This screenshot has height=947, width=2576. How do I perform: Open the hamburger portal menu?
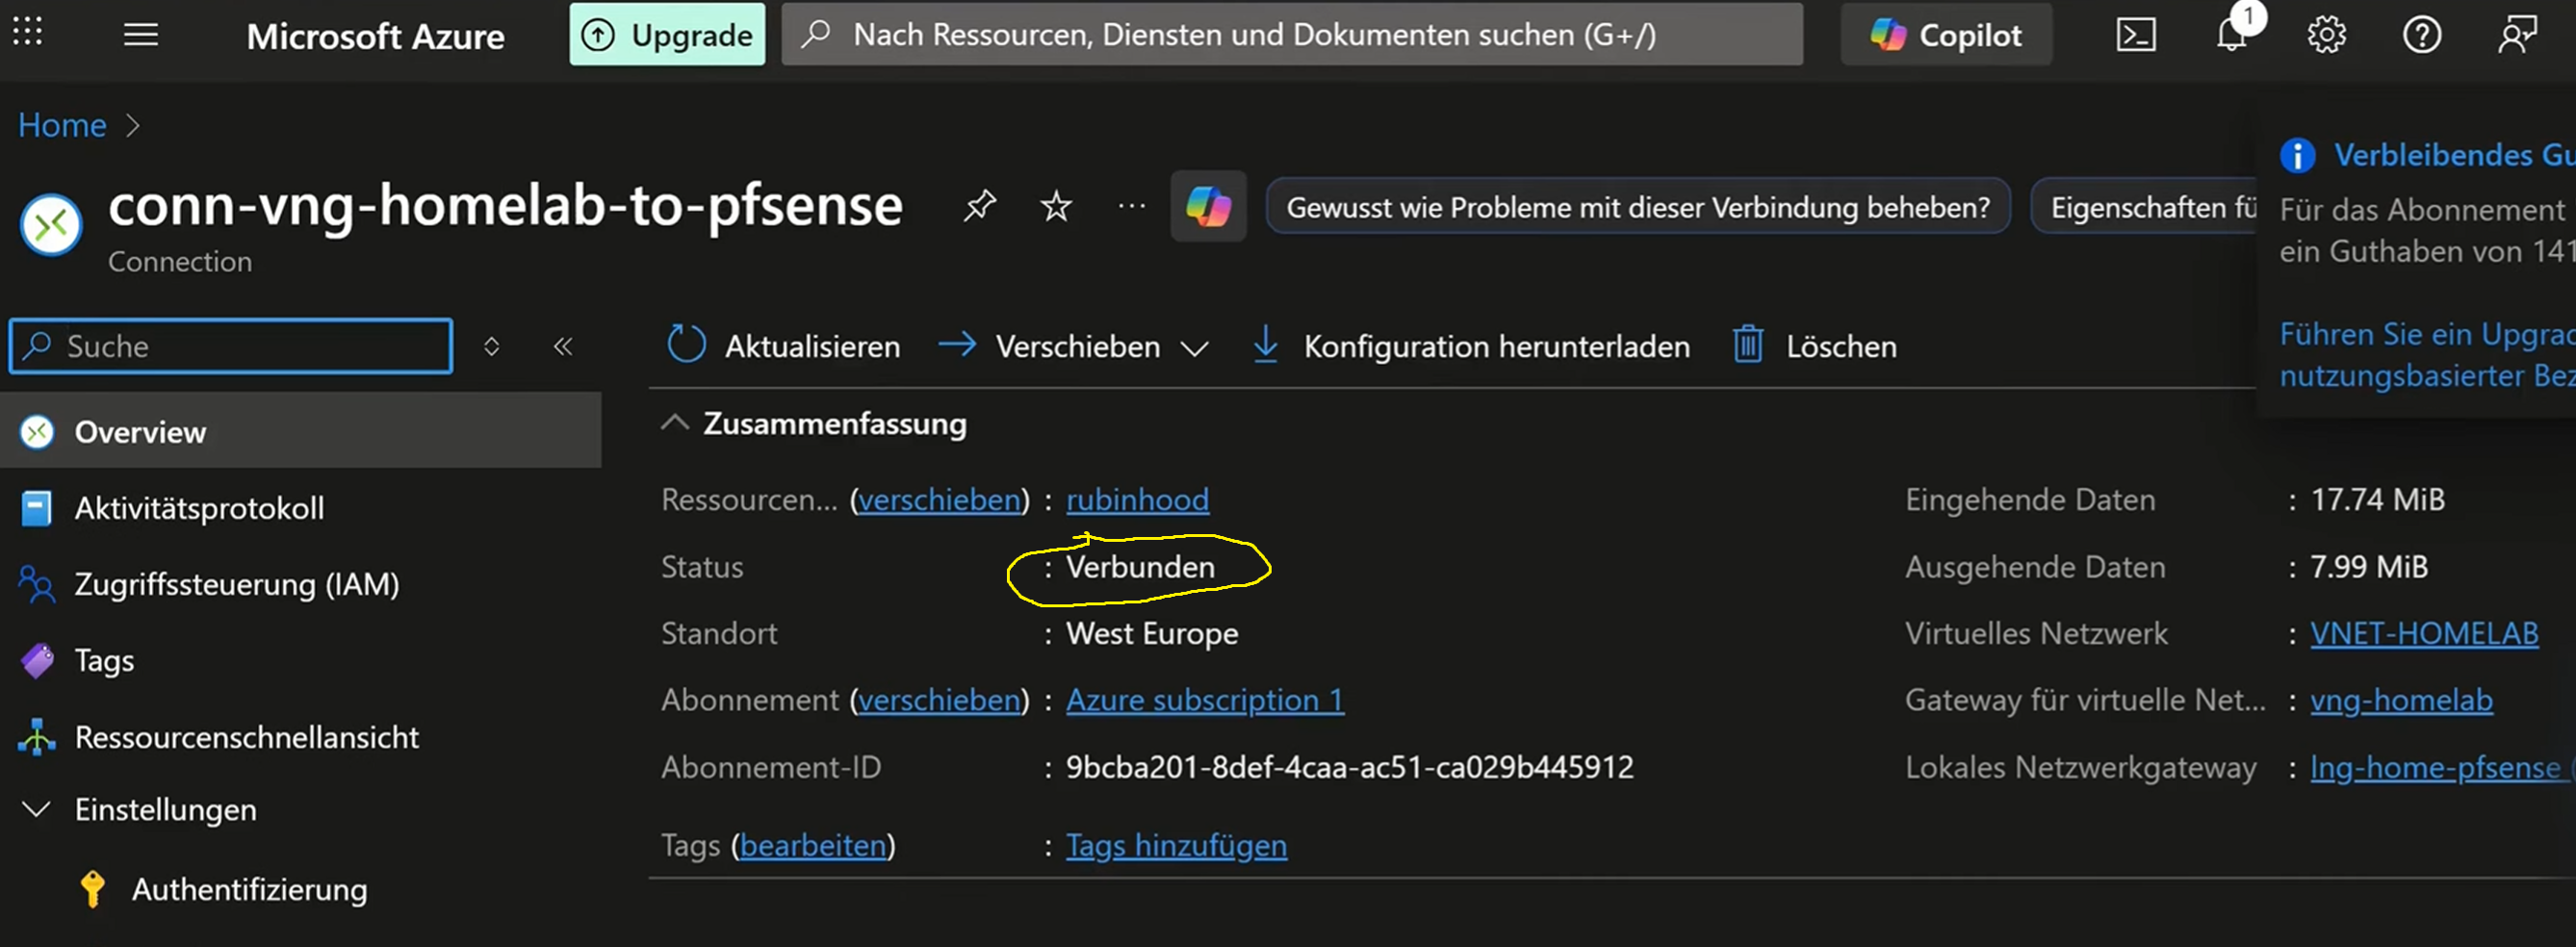[x=141, y=36]
